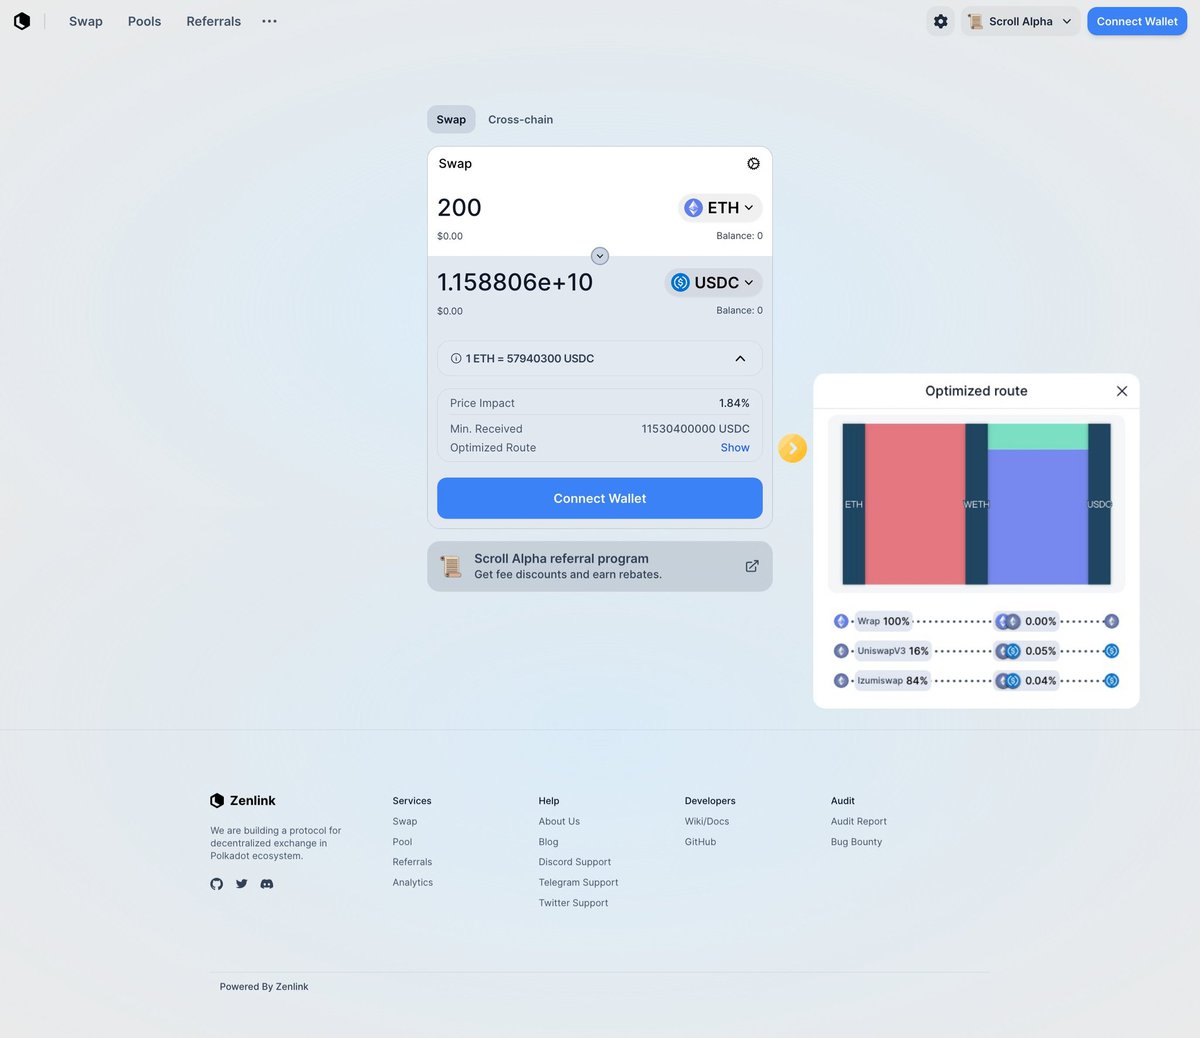Open Telegram Support footer link
This screenshot has width=1200, height=1038.
(x=578, y=883)
